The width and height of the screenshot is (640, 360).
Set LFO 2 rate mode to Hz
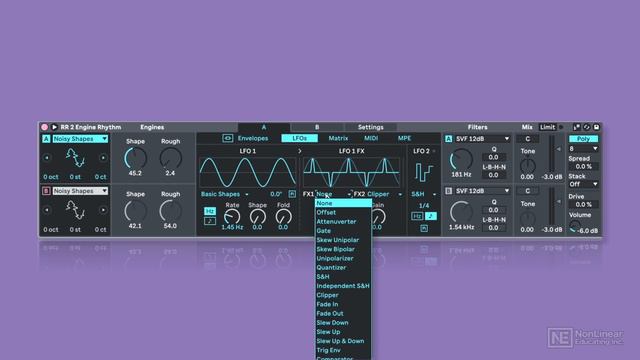point(417,216)
